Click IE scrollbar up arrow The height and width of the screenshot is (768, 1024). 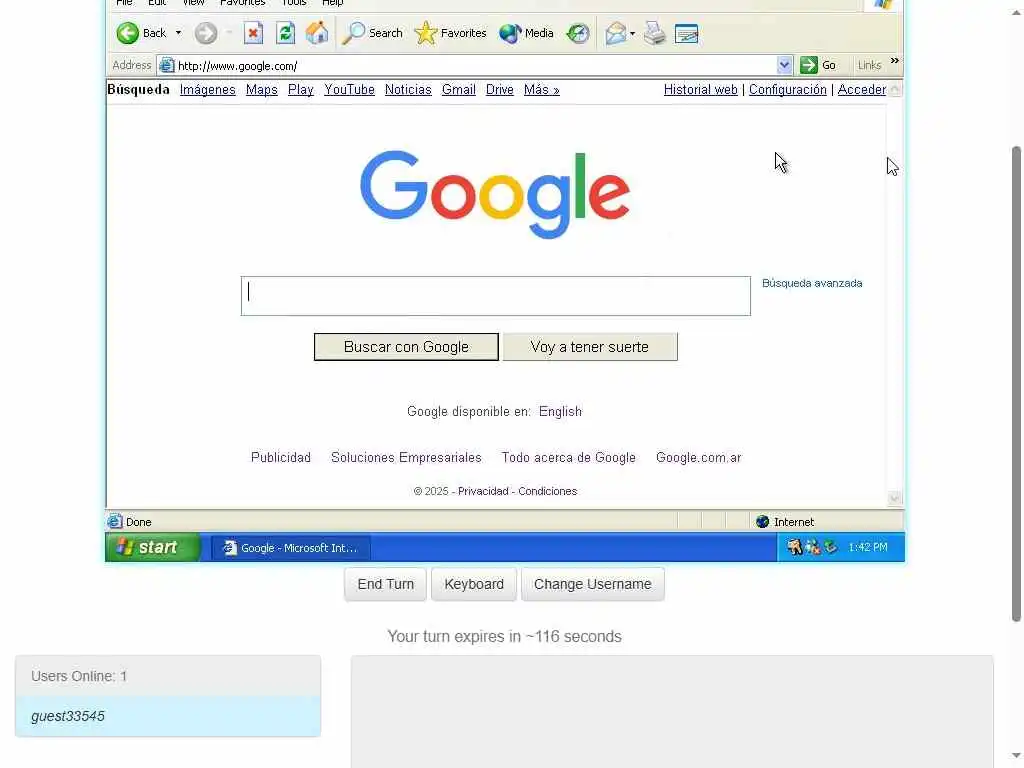pyautogui.click(x=895, y=89)
